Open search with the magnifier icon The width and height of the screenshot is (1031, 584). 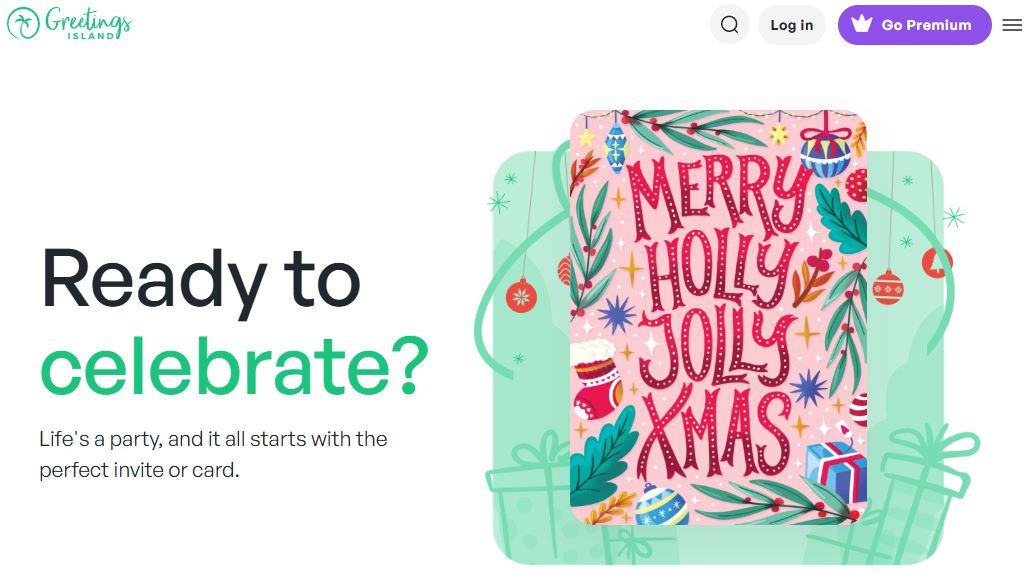(x=729, y=25)
